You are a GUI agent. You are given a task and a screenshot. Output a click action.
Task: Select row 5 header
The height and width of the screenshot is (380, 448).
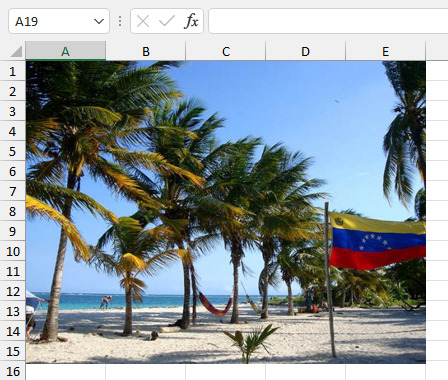[x=13, y=151]
